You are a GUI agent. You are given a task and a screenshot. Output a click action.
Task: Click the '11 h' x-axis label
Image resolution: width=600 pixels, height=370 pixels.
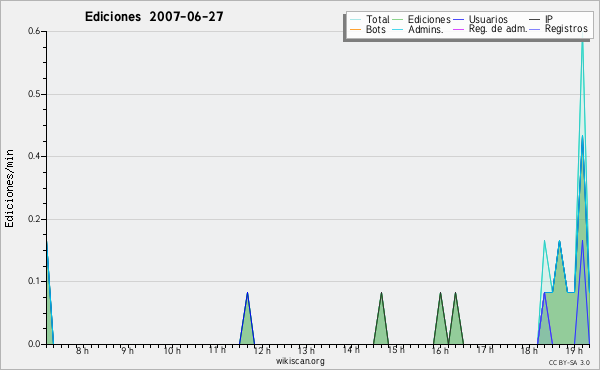click(x=217, y=350)
